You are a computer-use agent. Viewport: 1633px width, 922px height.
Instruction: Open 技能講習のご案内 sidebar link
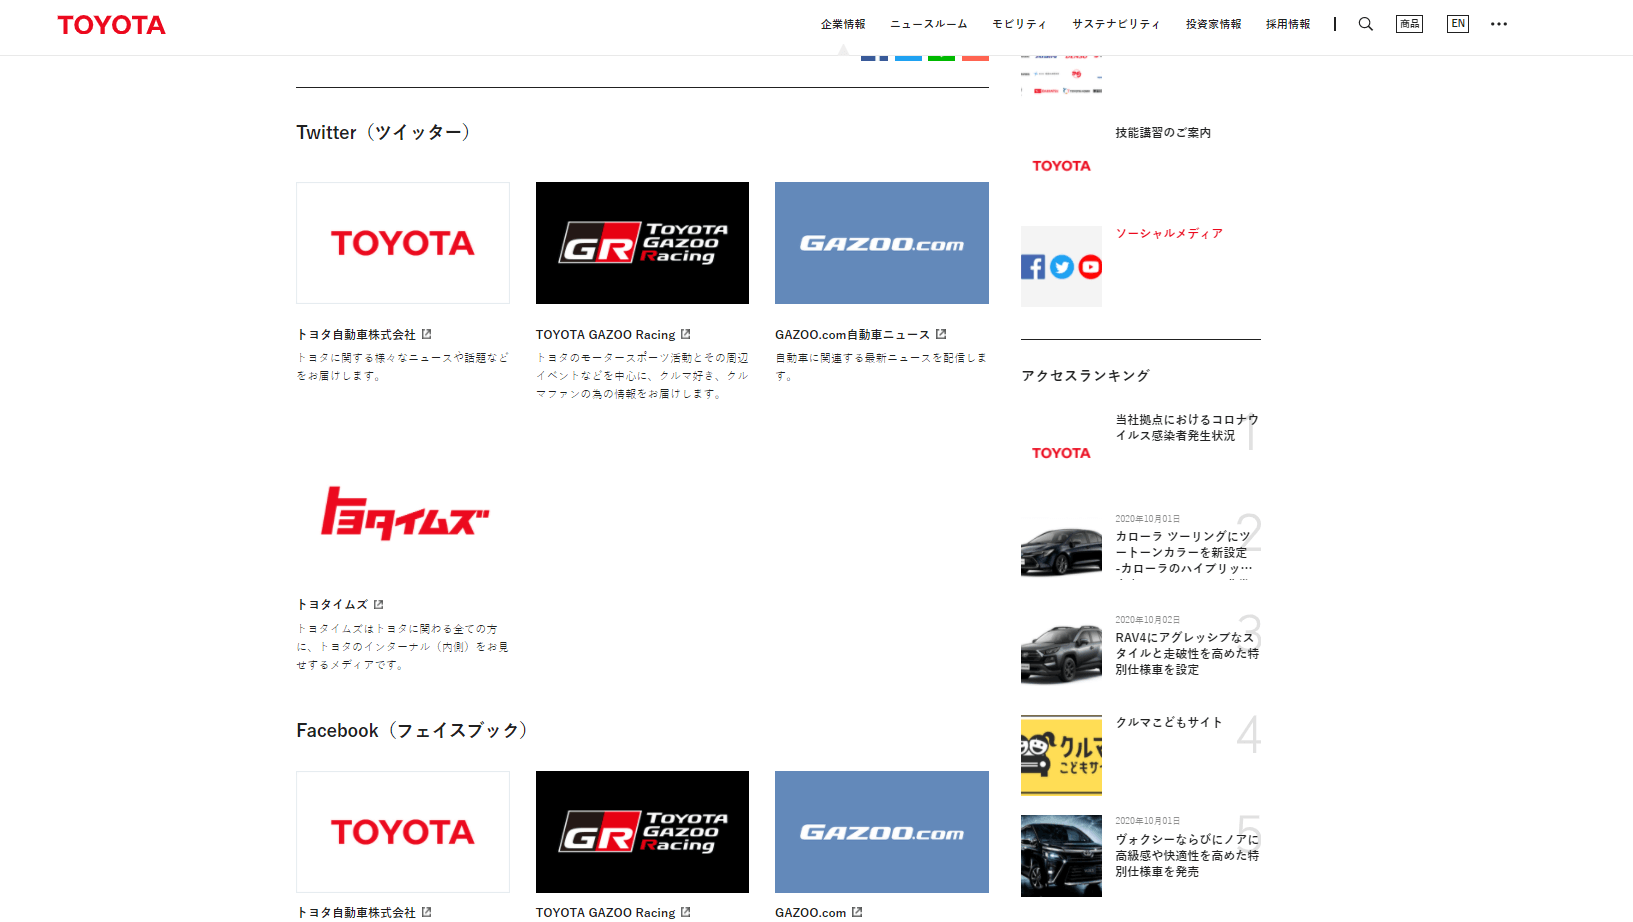pos(1163,133)
